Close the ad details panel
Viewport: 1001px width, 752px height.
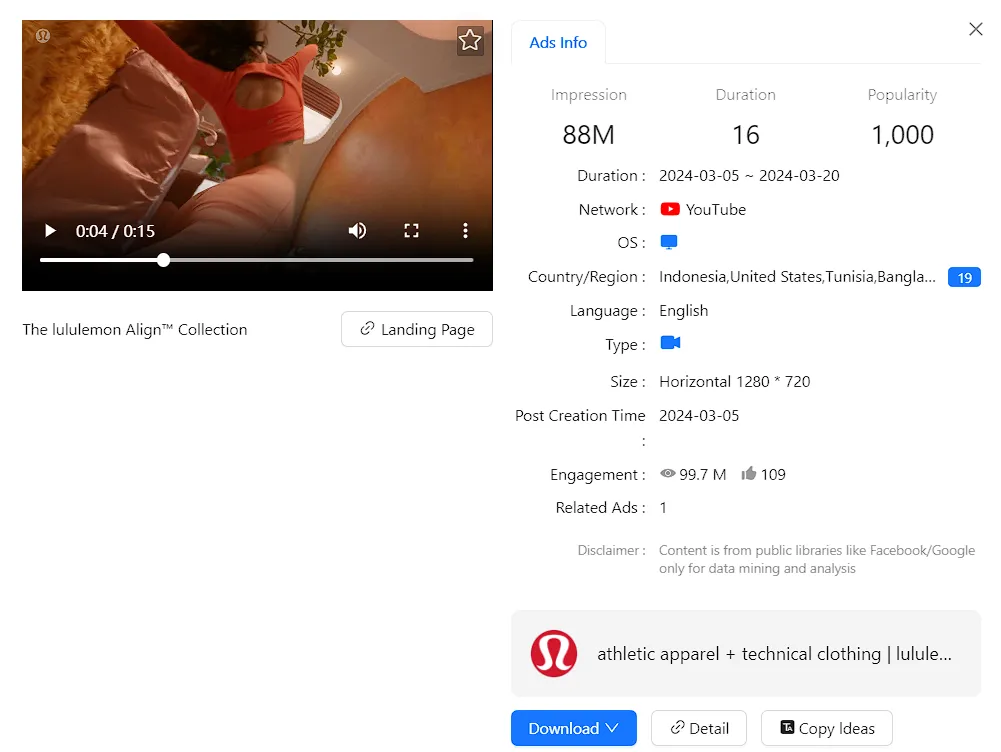976,30
